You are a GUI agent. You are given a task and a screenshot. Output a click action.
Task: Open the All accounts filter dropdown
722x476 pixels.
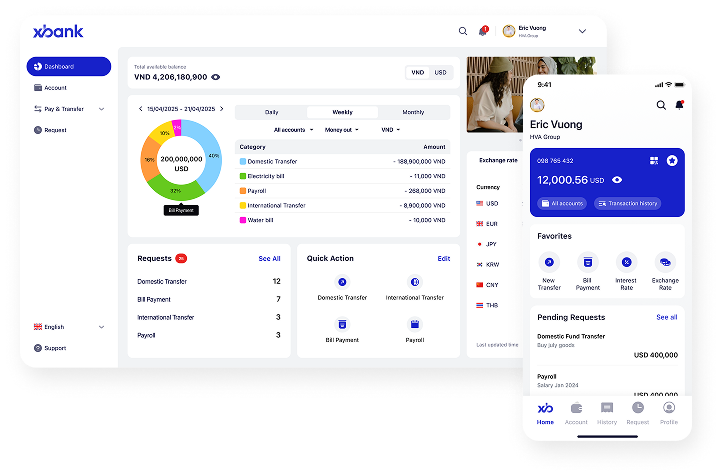[x=294, y=130]
